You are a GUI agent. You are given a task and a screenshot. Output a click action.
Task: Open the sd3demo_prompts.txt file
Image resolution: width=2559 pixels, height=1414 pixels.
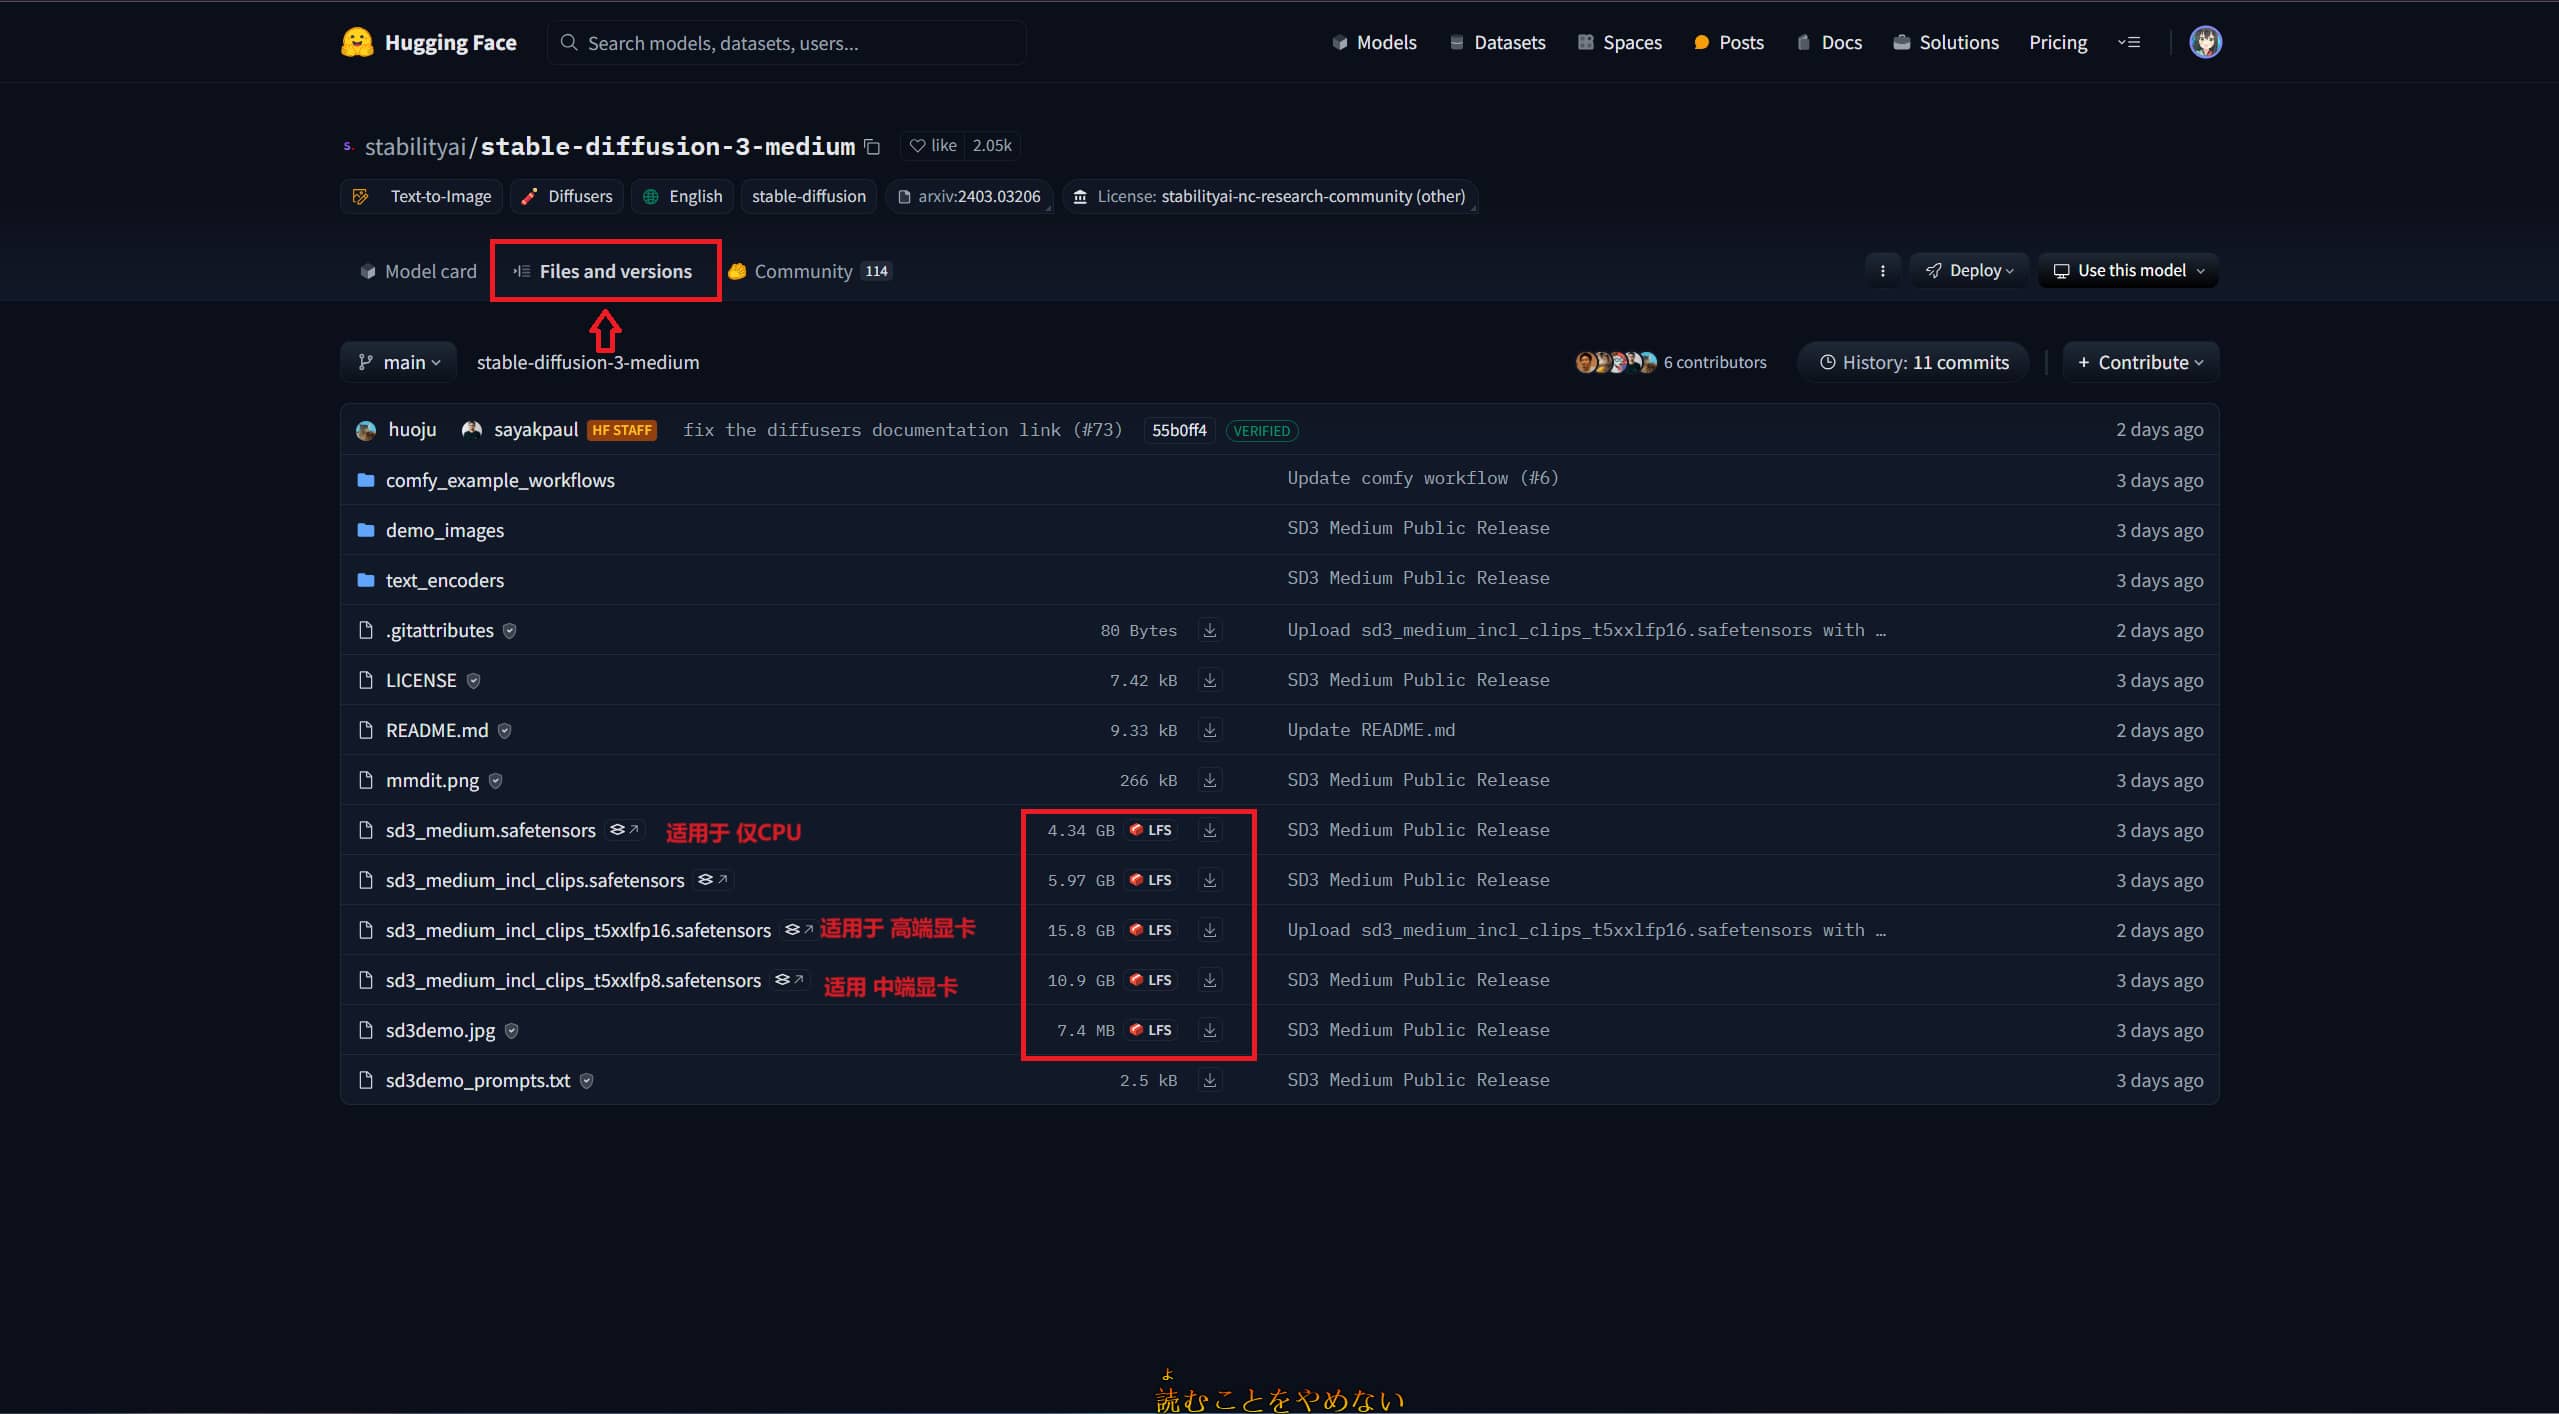[x=478, y=1080]
